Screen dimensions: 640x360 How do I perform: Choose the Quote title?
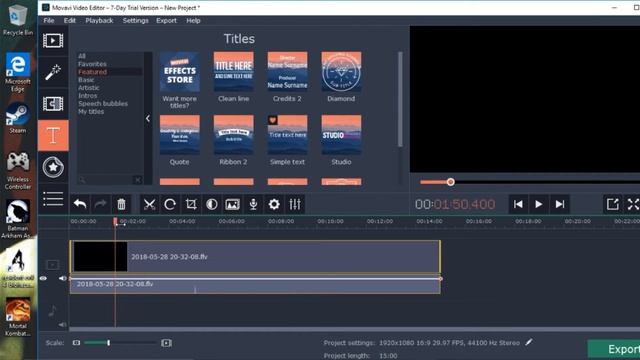180,135
